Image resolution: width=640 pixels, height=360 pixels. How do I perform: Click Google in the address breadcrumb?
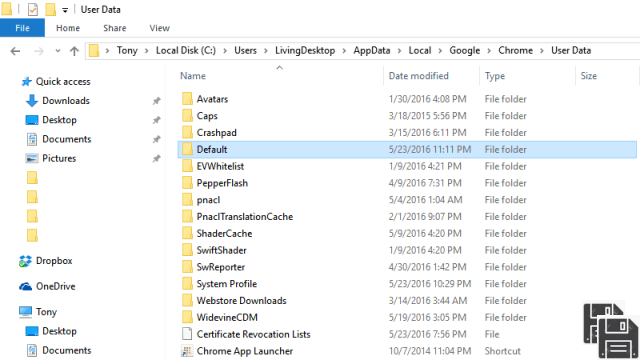(x=464, y=51)
